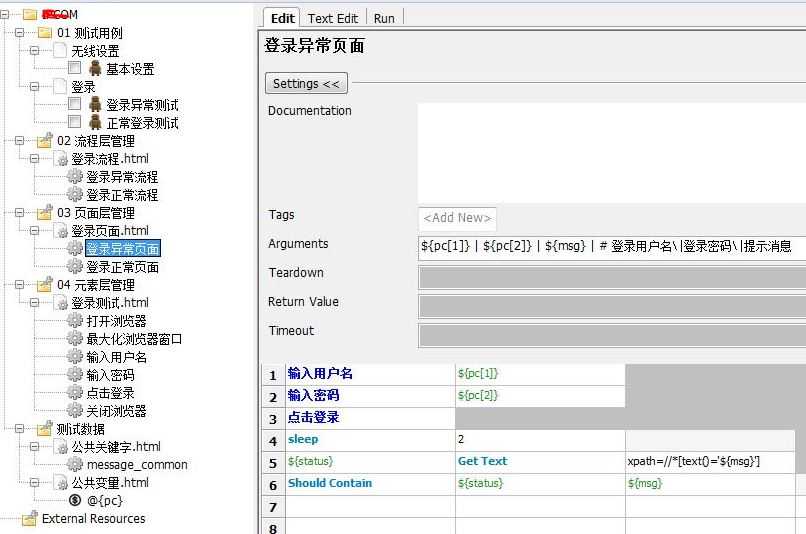Screen dimensions: 806x534
Task: Select row 3 keyword cell 点击登录
Action: [x=370, y=418]
